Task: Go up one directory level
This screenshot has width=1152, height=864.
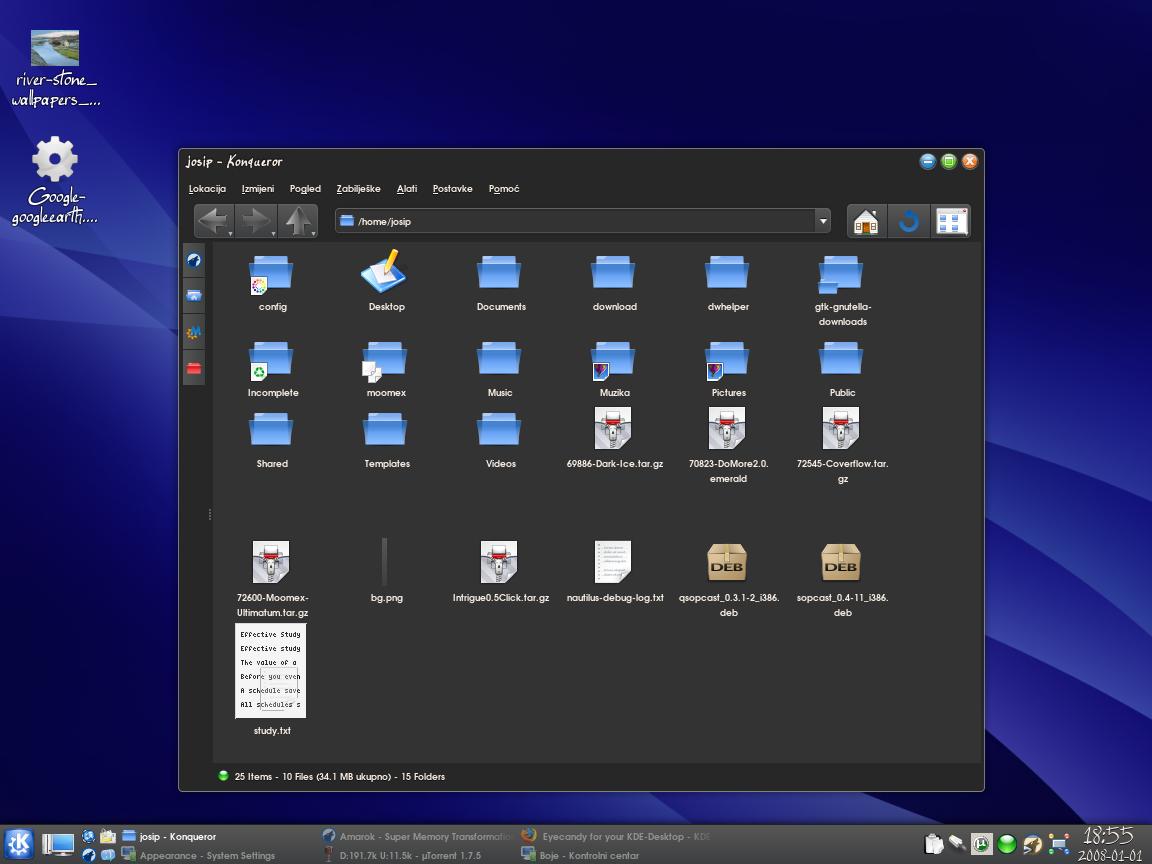Action: [297, 220]
